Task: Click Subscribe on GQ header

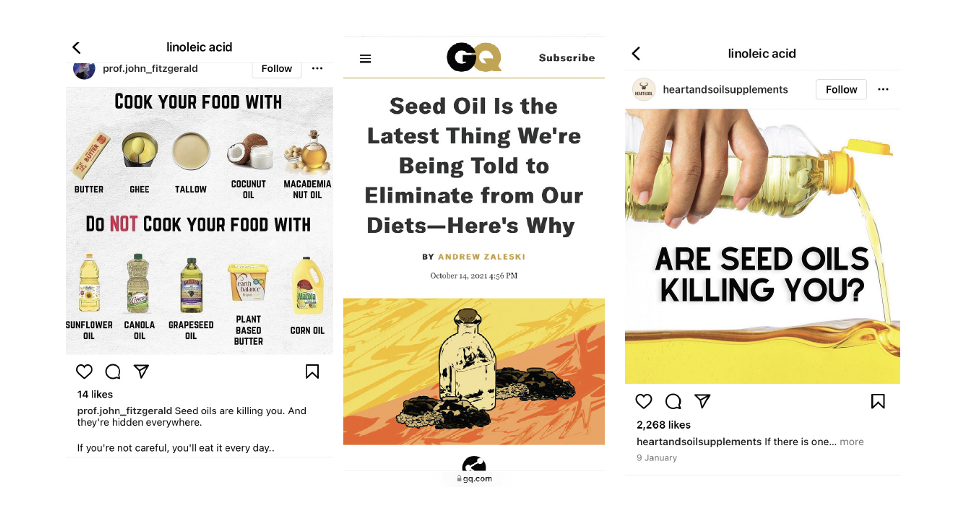Action: [x=567, y=58]
